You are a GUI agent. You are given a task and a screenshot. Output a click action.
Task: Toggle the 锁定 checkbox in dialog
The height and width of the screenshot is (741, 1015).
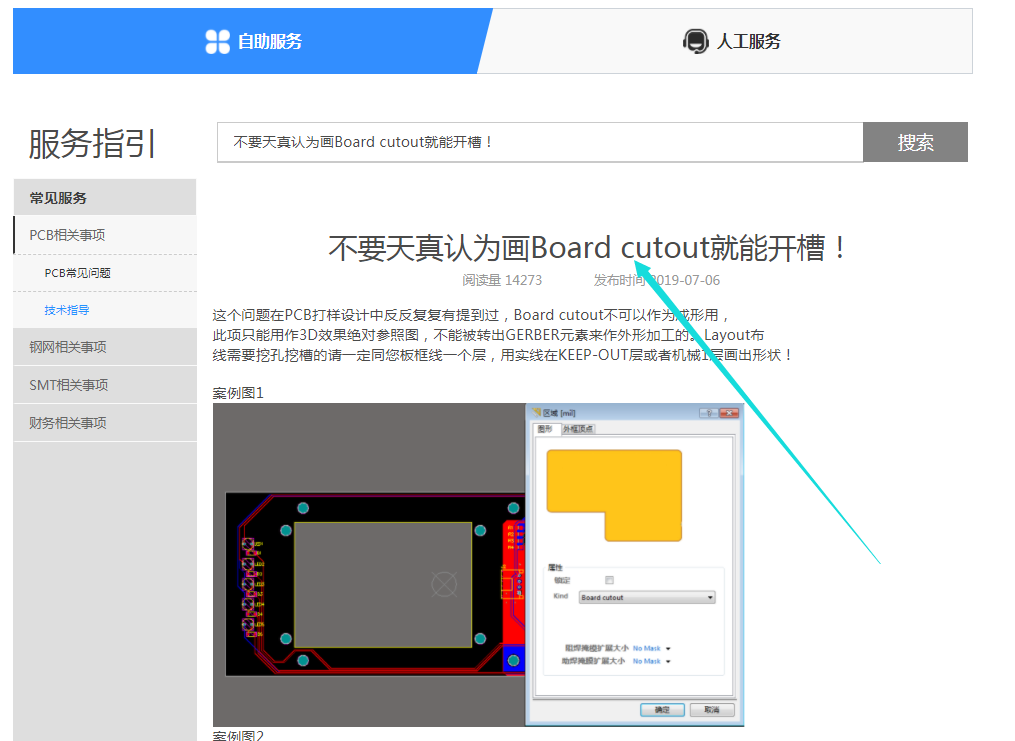tap(609, 580)
